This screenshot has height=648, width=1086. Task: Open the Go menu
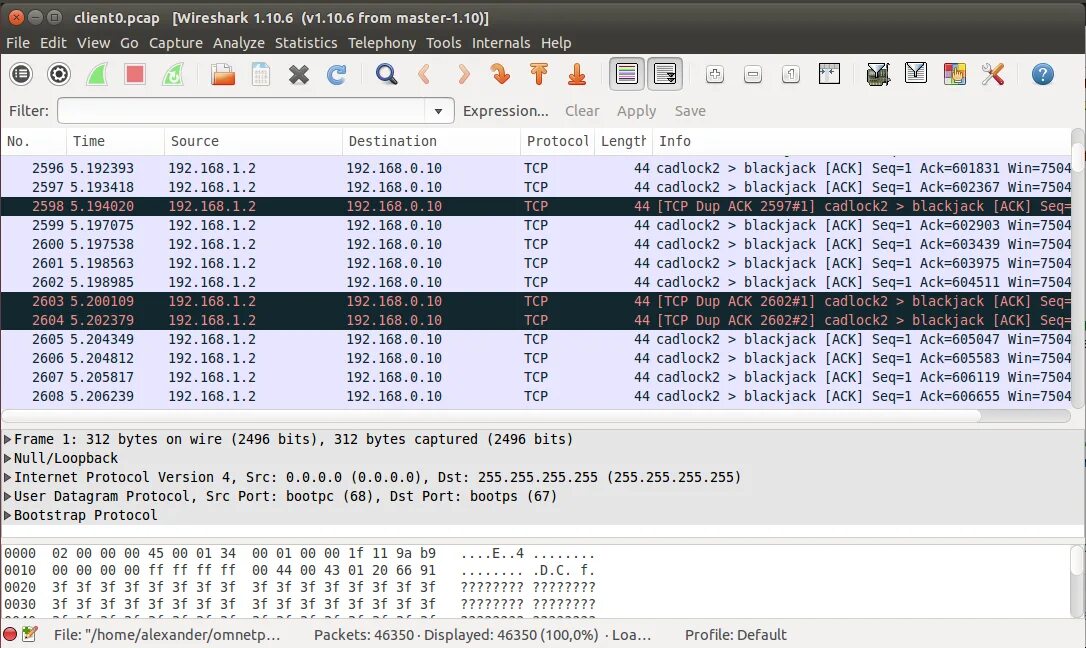(130, 43)
